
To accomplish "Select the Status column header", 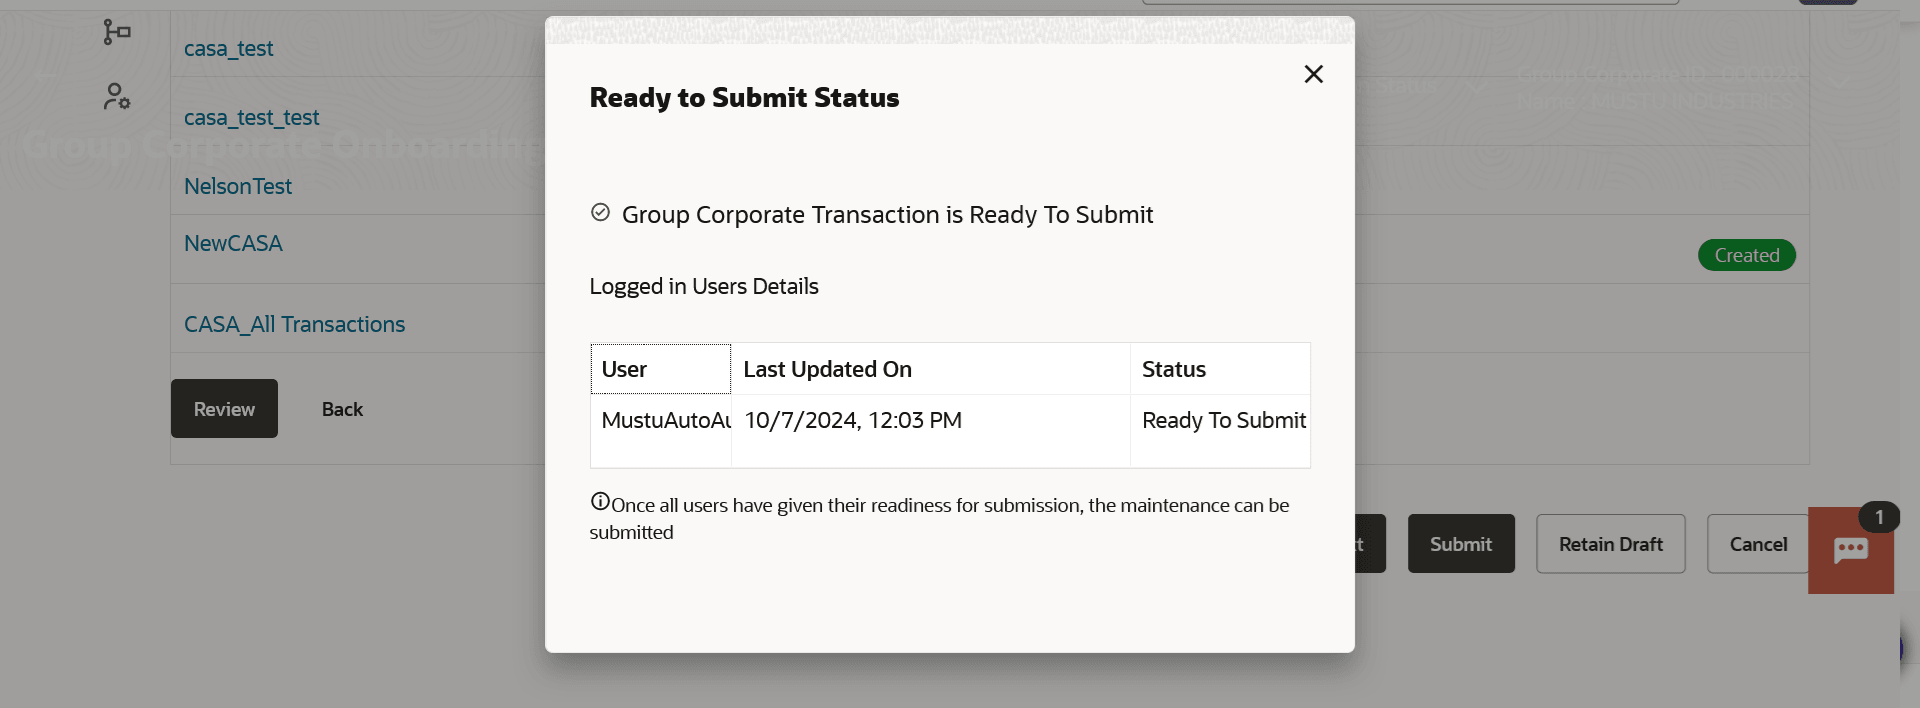I will [1219, 369].
